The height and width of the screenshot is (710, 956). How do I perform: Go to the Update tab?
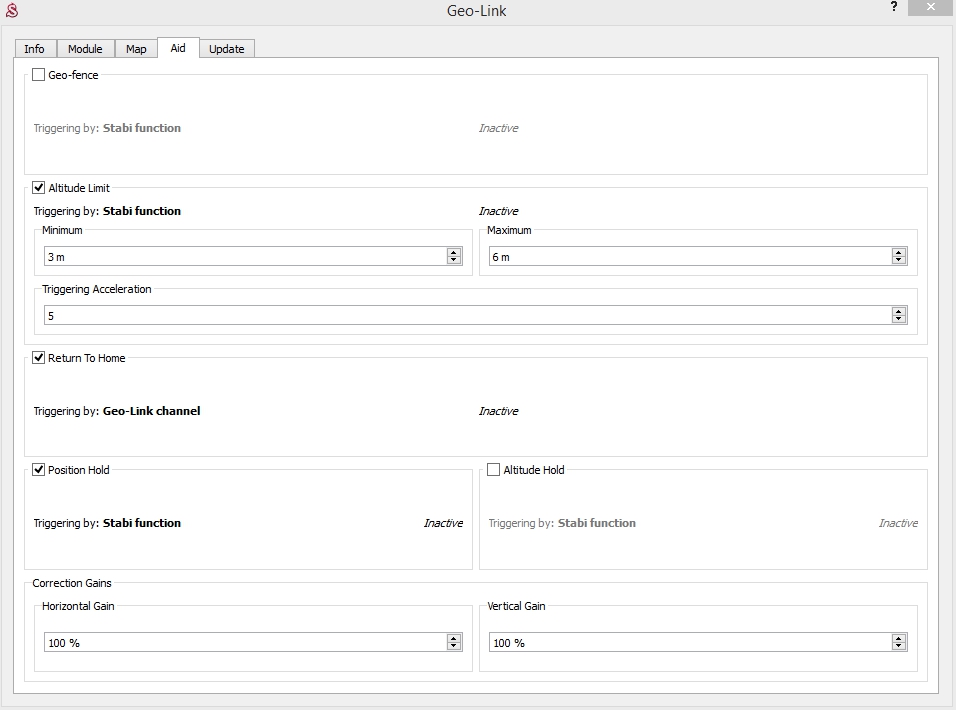click(x=226, y=49)
